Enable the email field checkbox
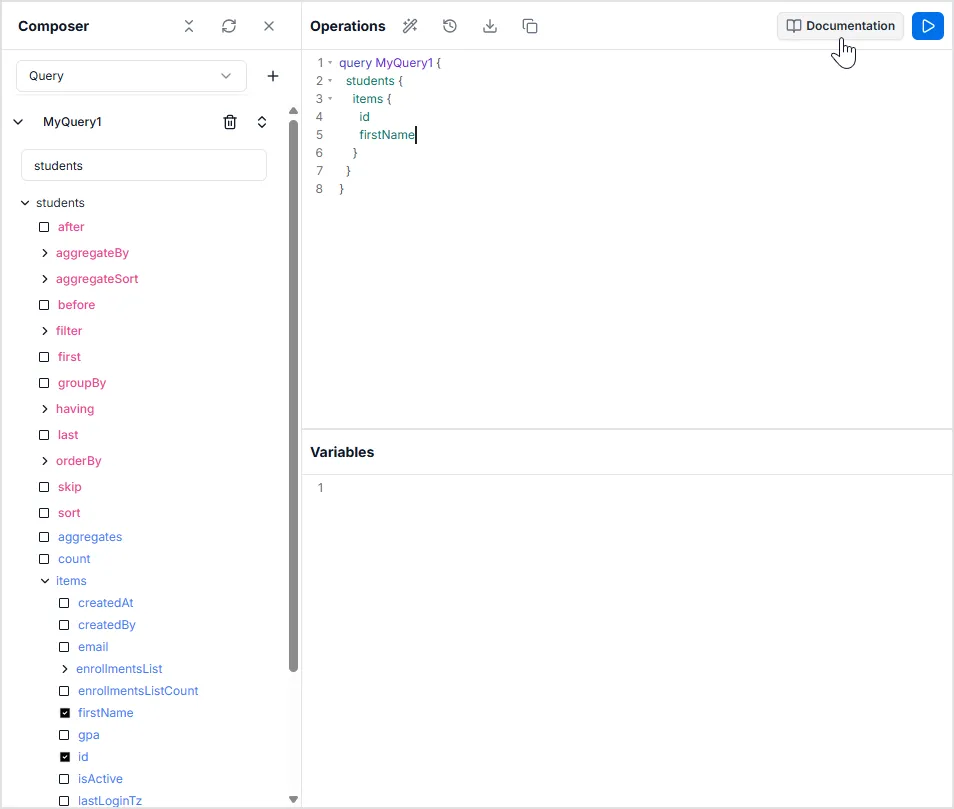The width and height of the screenshot is (954, 809). (65, 647)
